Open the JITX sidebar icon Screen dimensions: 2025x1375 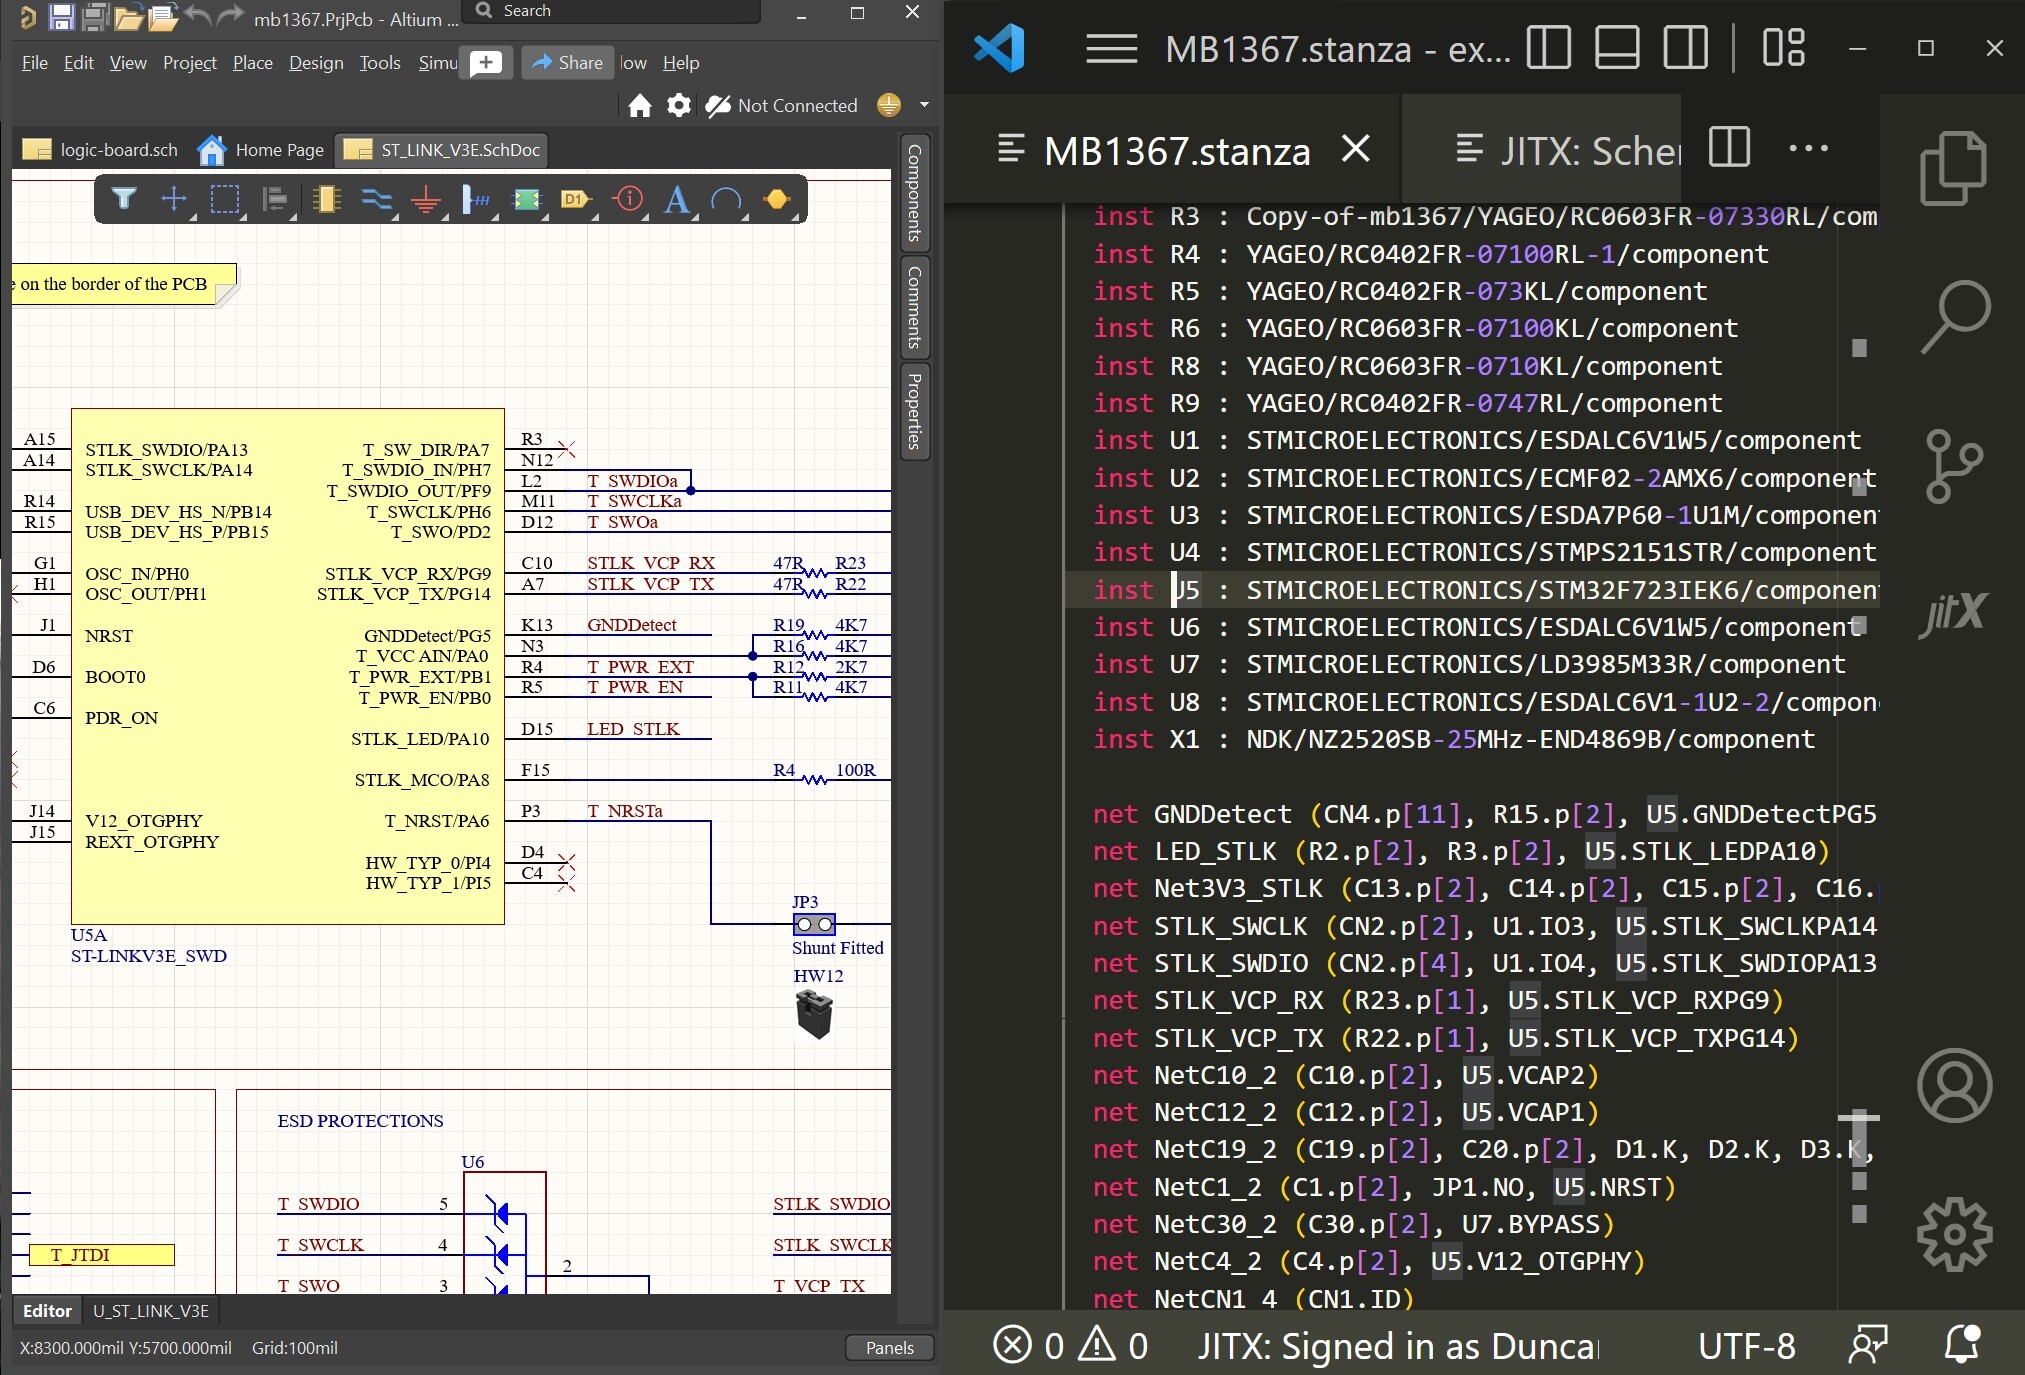pyautogui.click(x=1953, y=612)
